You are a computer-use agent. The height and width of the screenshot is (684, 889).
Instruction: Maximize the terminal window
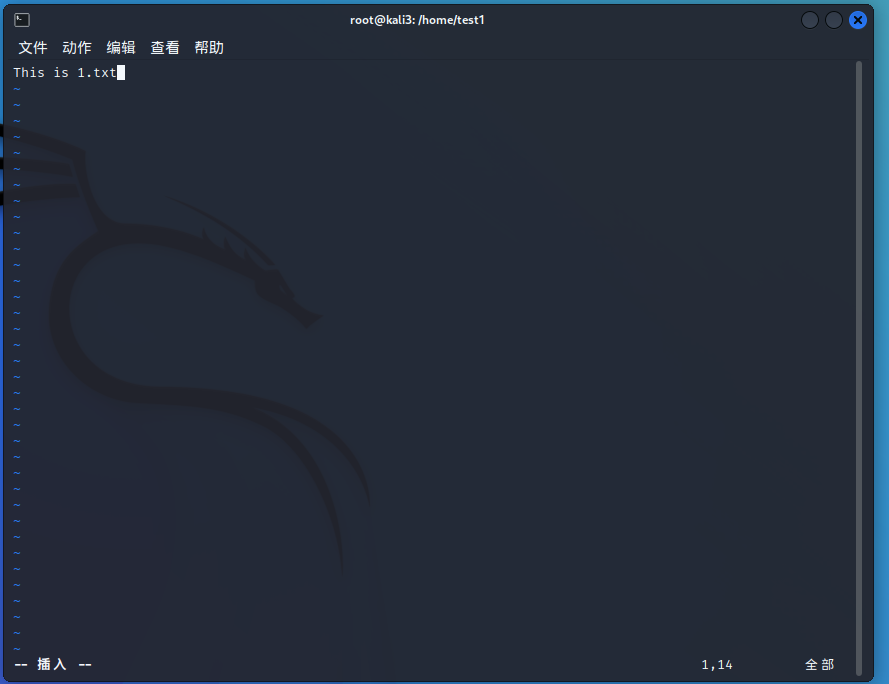833,20
